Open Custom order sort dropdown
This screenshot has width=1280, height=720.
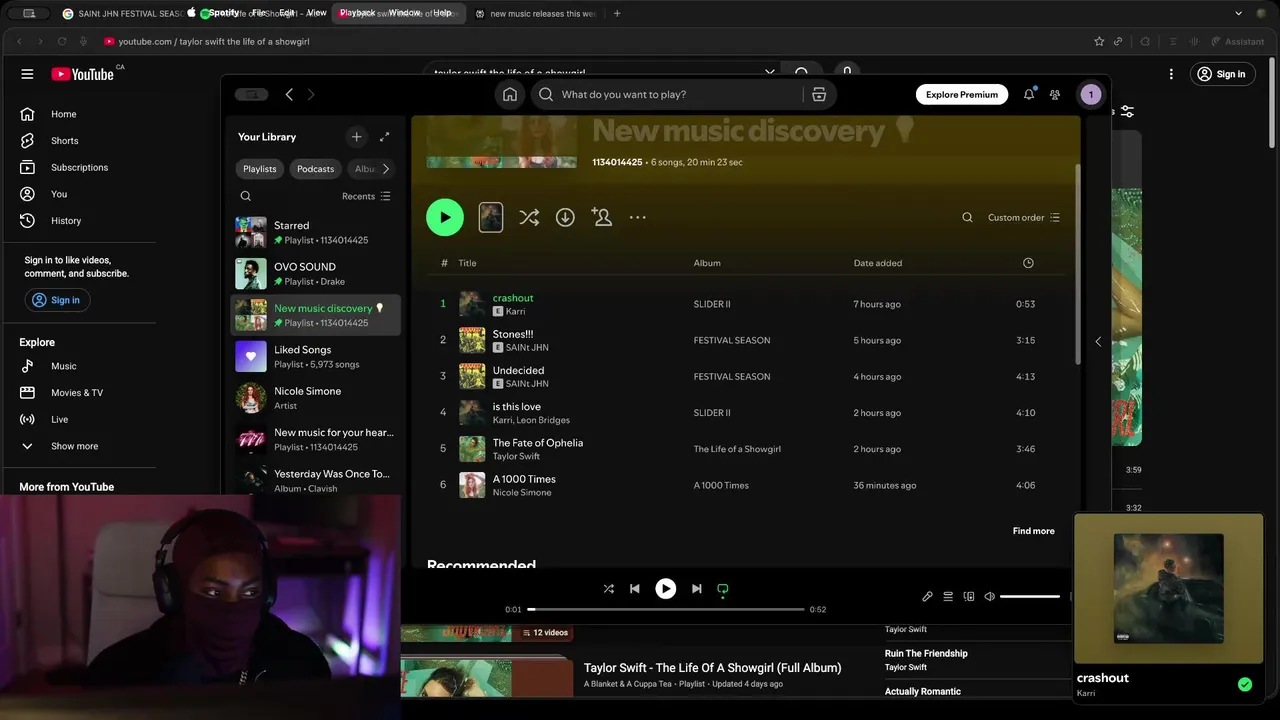pos(1024,217)
